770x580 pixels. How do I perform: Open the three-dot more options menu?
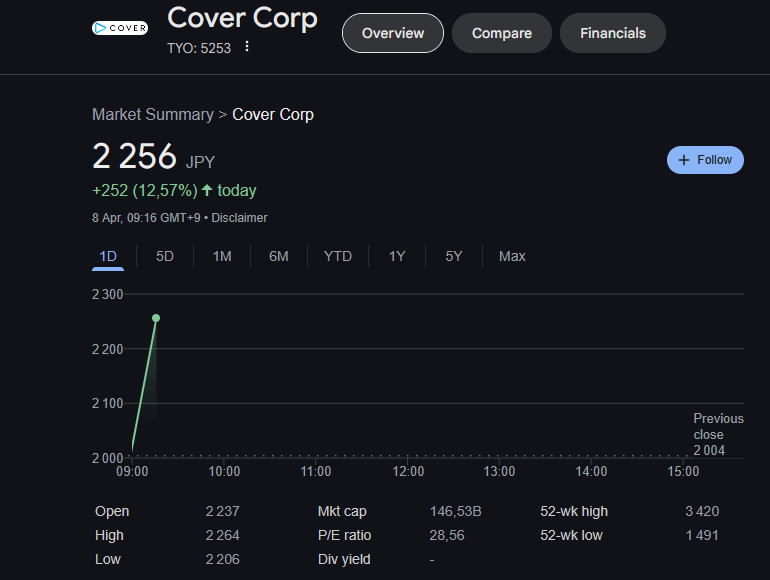point(247,47)
